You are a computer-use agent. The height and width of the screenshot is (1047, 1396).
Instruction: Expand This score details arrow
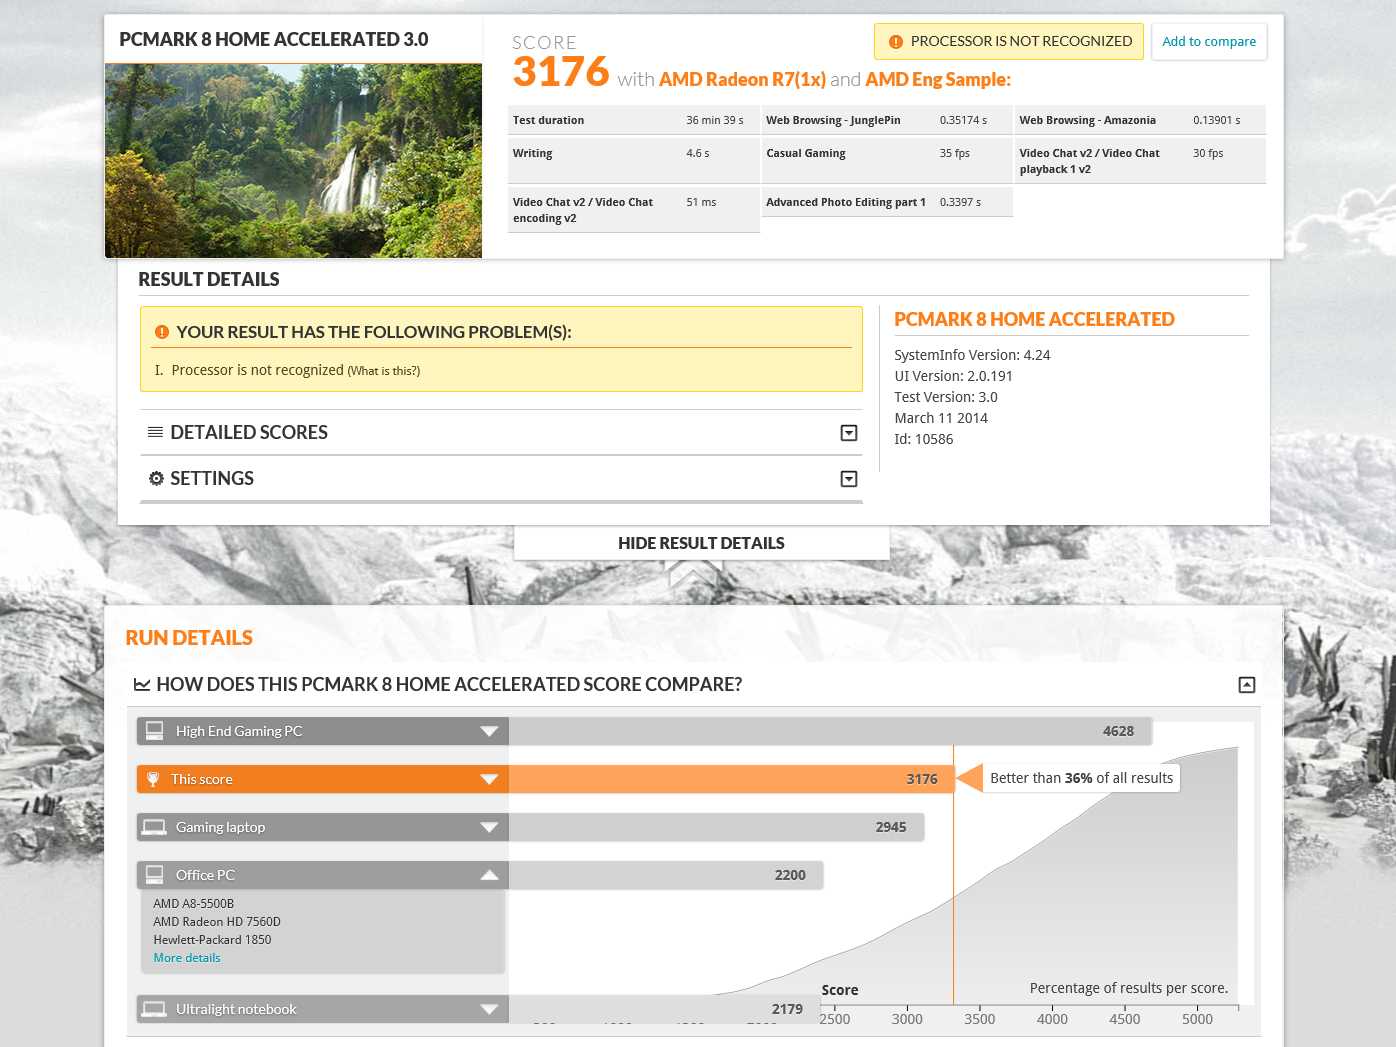click(489, 779)
